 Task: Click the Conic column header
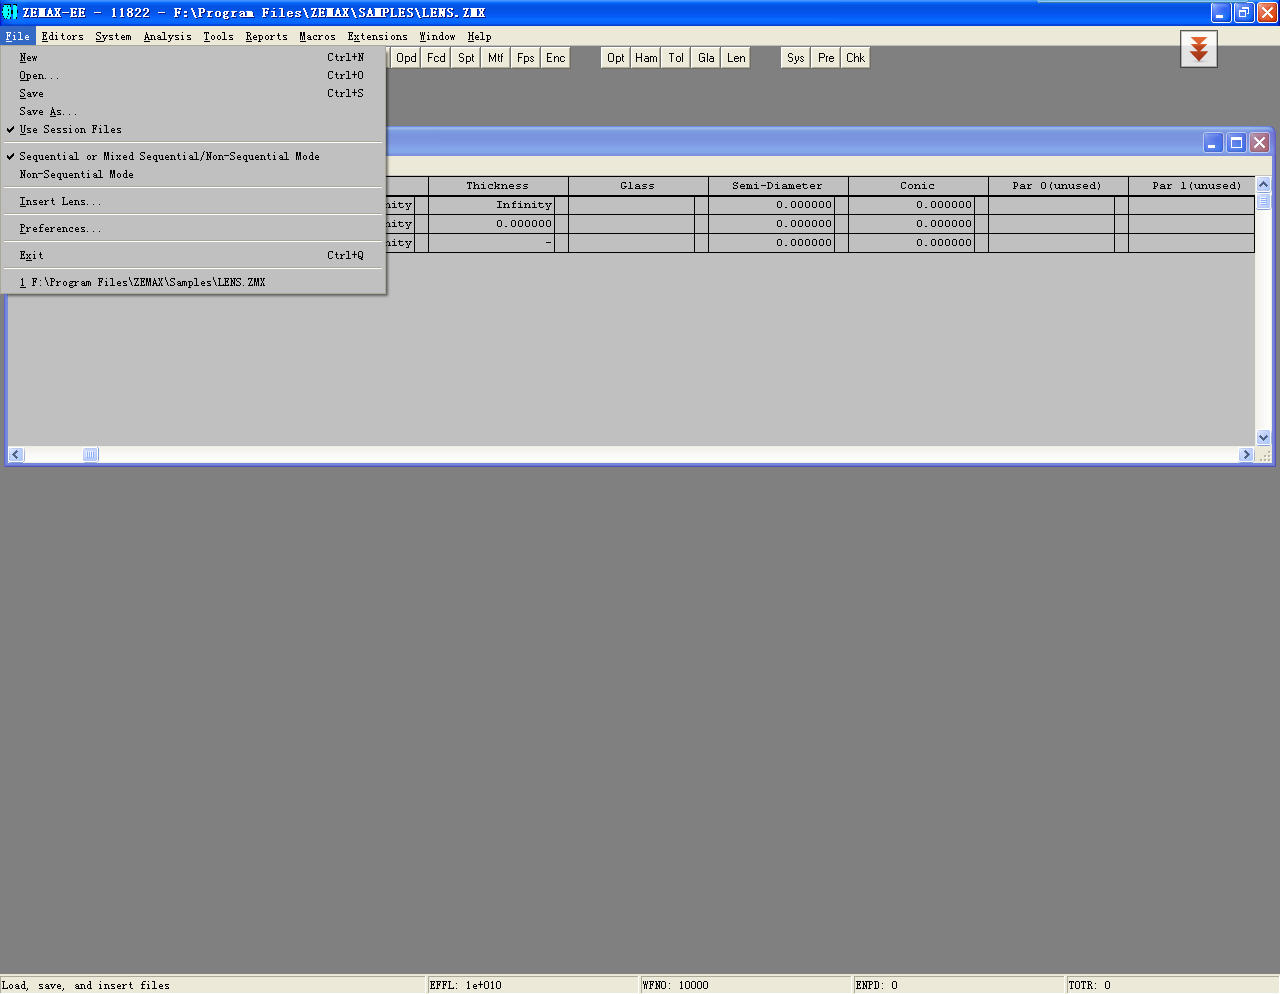[918, 186]
